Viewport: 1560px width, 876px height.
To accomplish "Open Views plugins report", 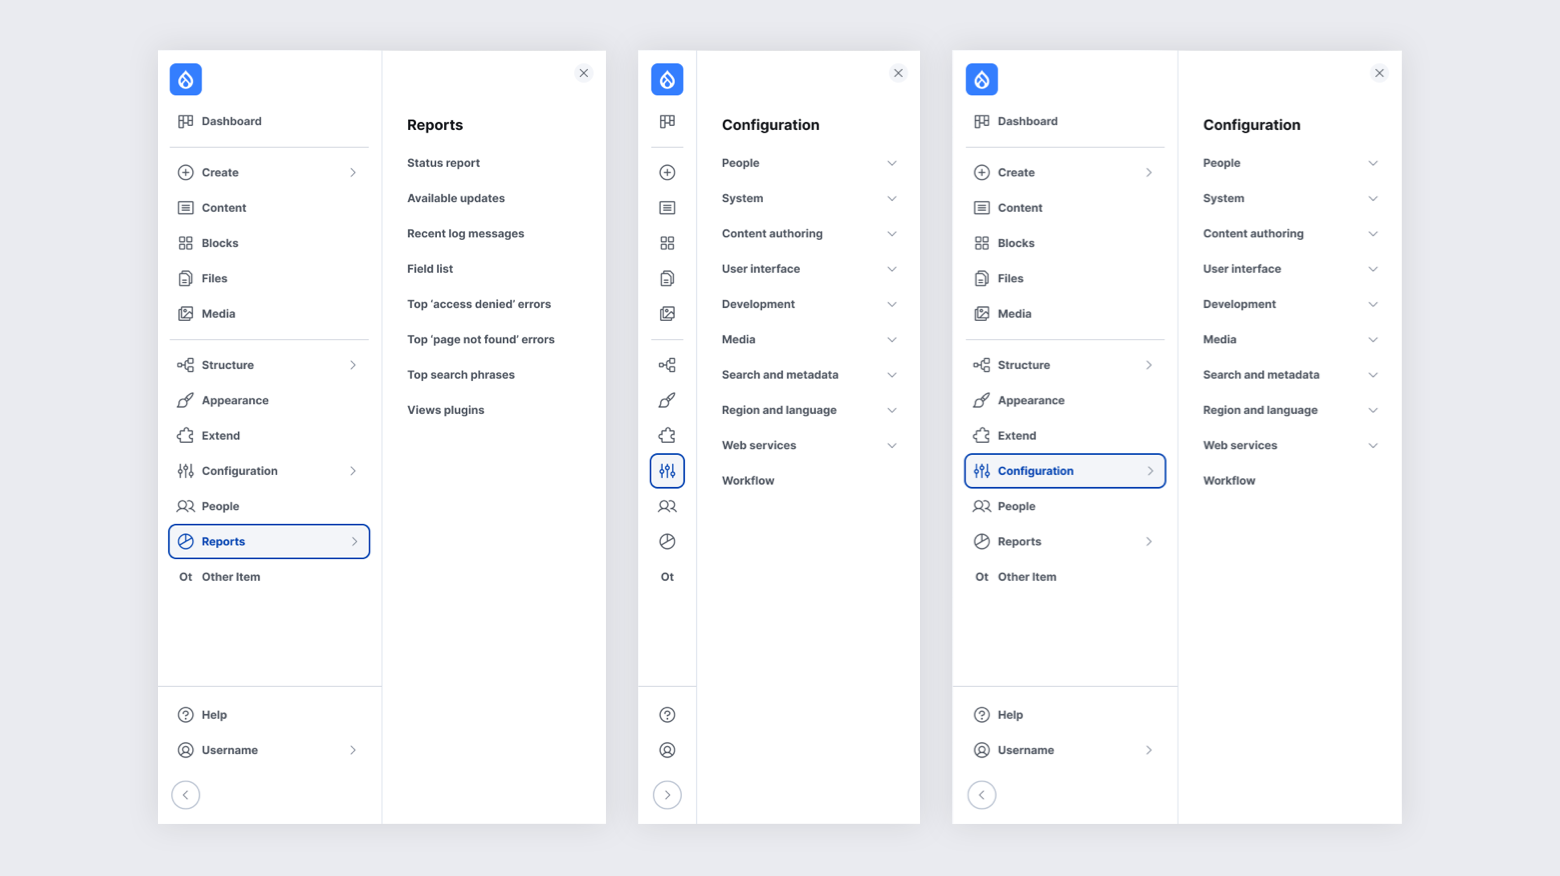I will tap(445, 410).
